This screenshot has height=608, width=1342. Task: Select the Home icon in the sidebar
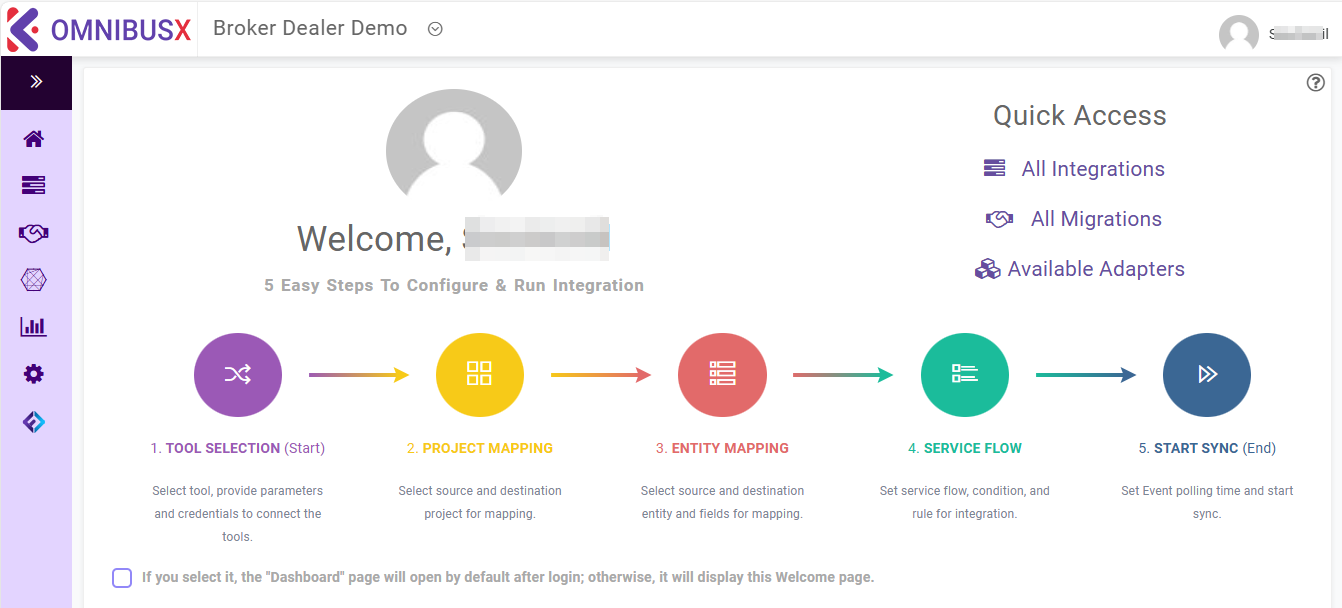pyautogui.click(x=33, y=139)
